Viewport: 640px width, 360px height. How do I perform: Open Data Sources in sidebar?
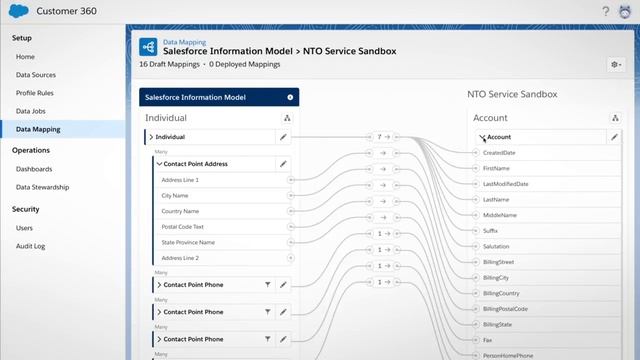(36, 75)
